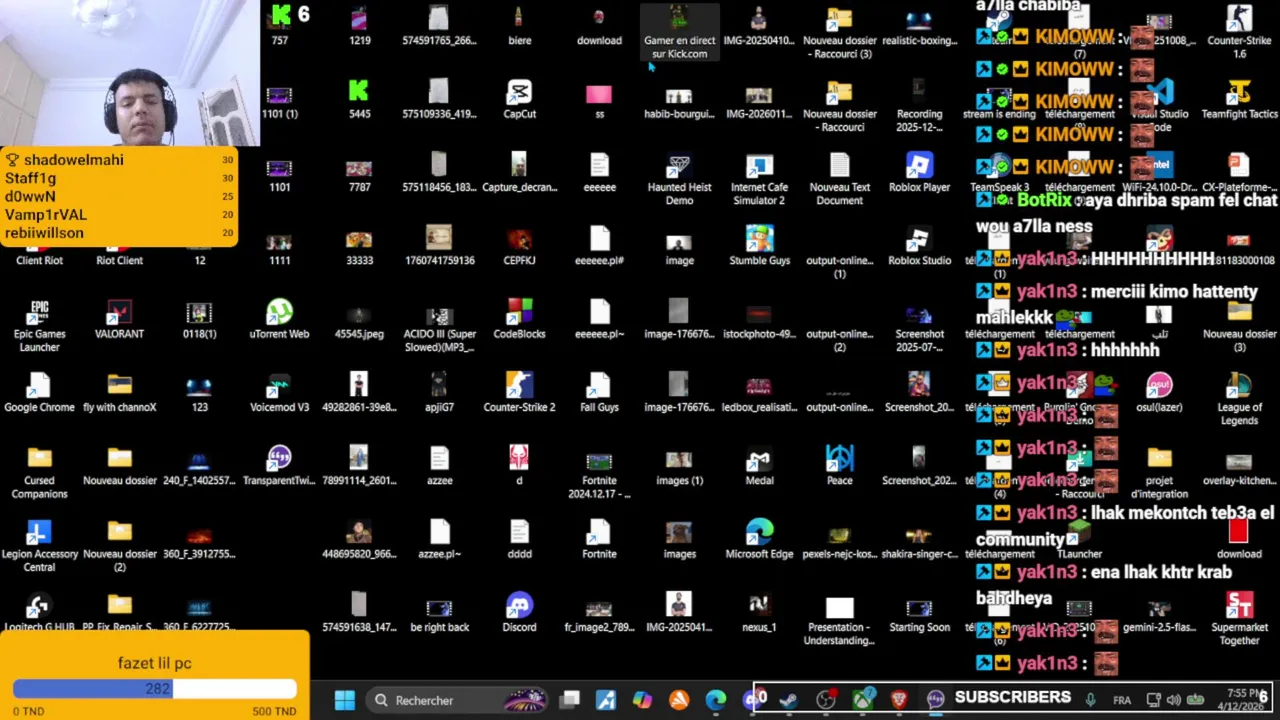Viewport: 1280px width, 720px height.
Task: Open the 'Logitech G HUB' desktop shortcut
Action: pos(39,613)
